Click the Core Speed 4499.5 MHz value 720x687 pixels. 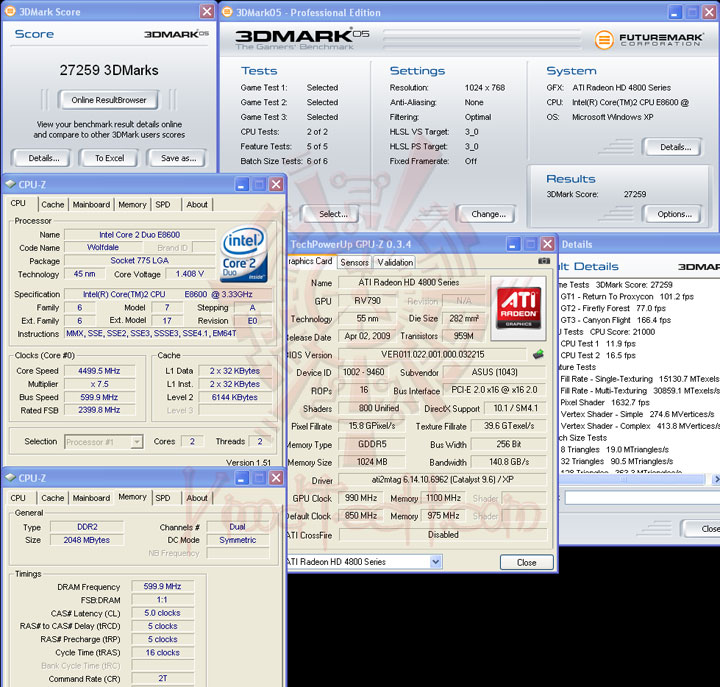coord(99,371)
